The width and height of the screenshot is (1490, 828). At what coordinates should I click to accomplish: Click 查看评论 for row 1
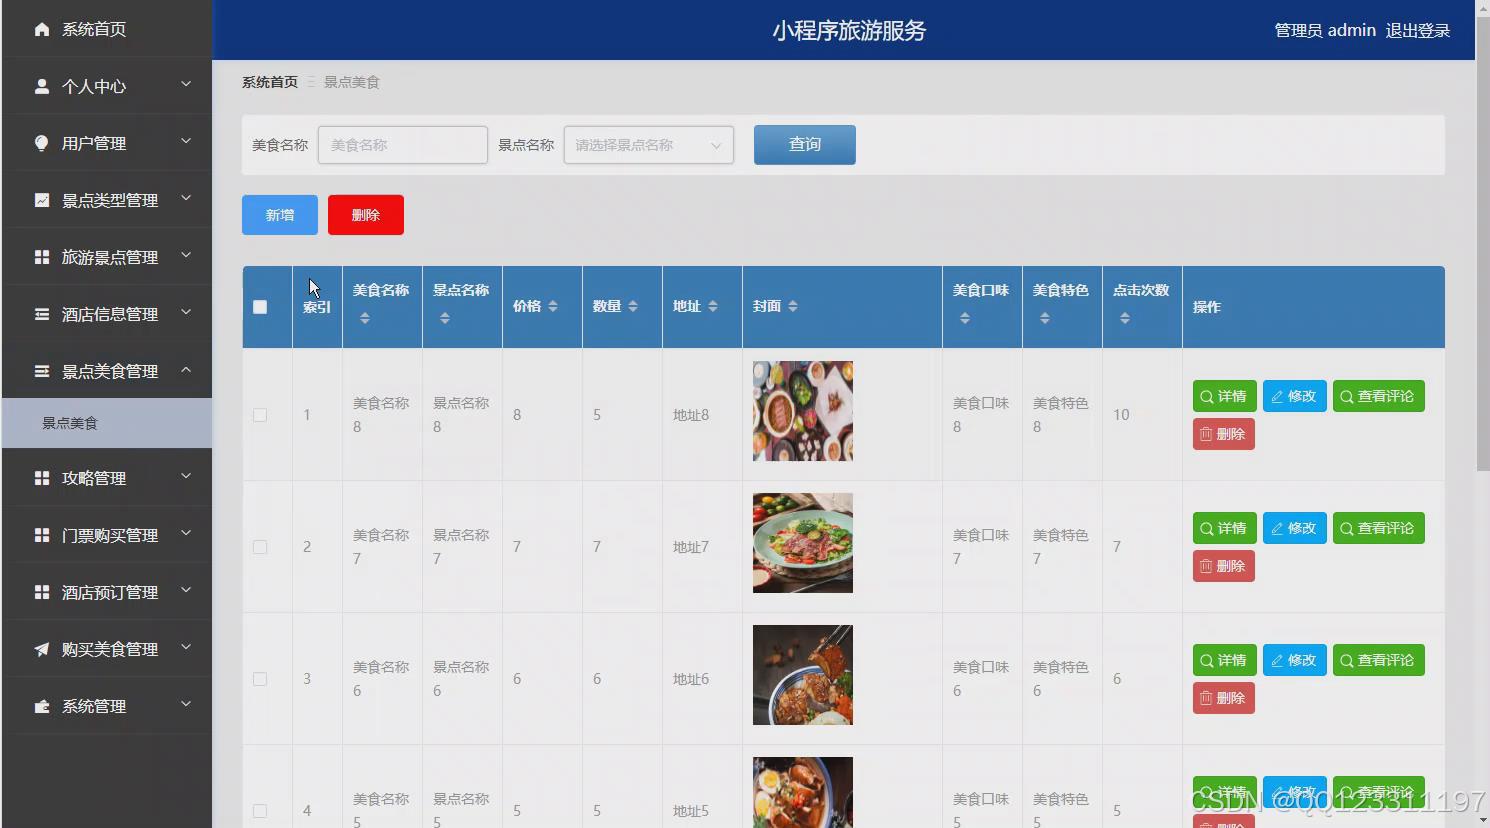tap(1378, 396)
